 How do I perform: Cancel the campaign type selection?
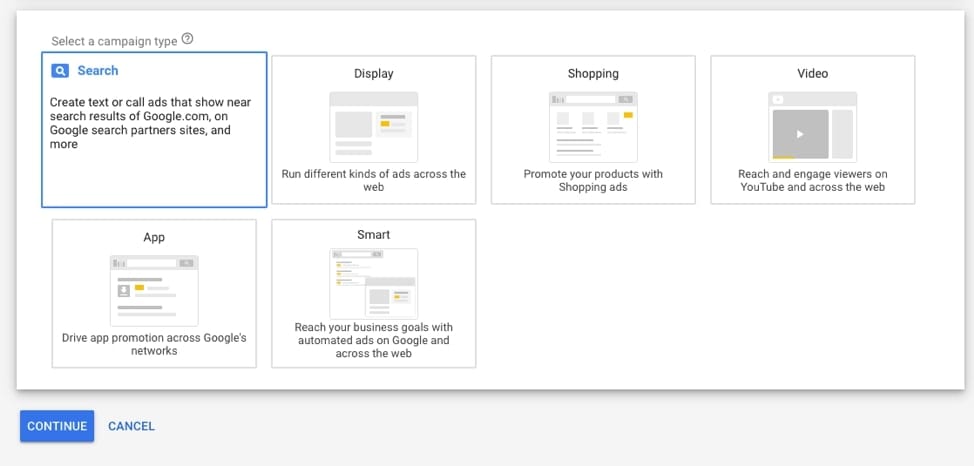tap(132, 426)
